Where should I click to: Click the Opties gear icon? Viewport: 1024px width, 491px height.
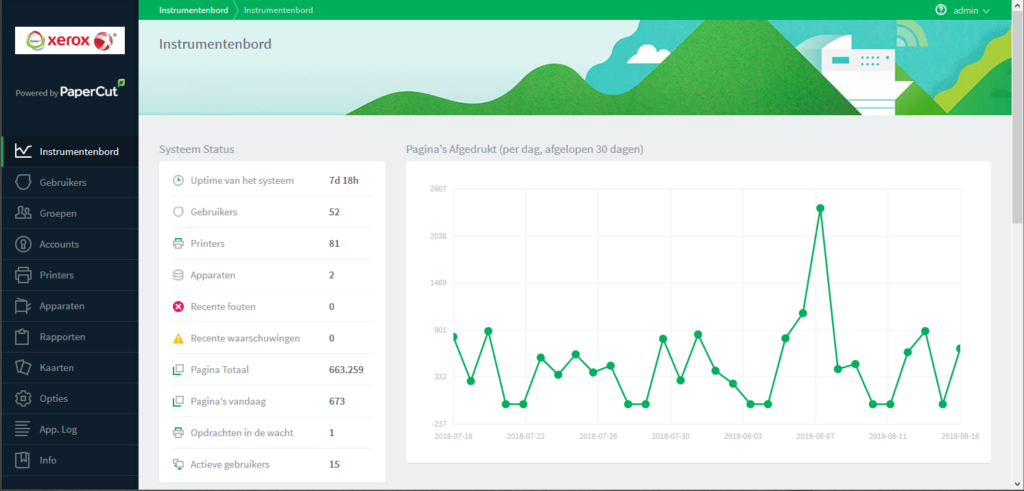point(24,398)
